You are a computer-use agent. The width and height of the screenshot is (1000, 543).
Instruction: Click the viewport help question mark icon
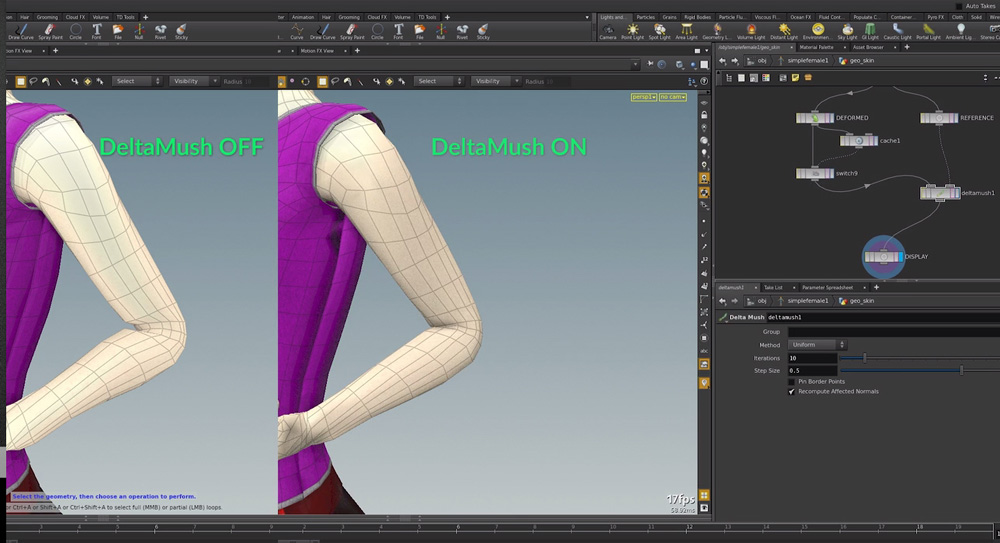[x=704, y=81]
